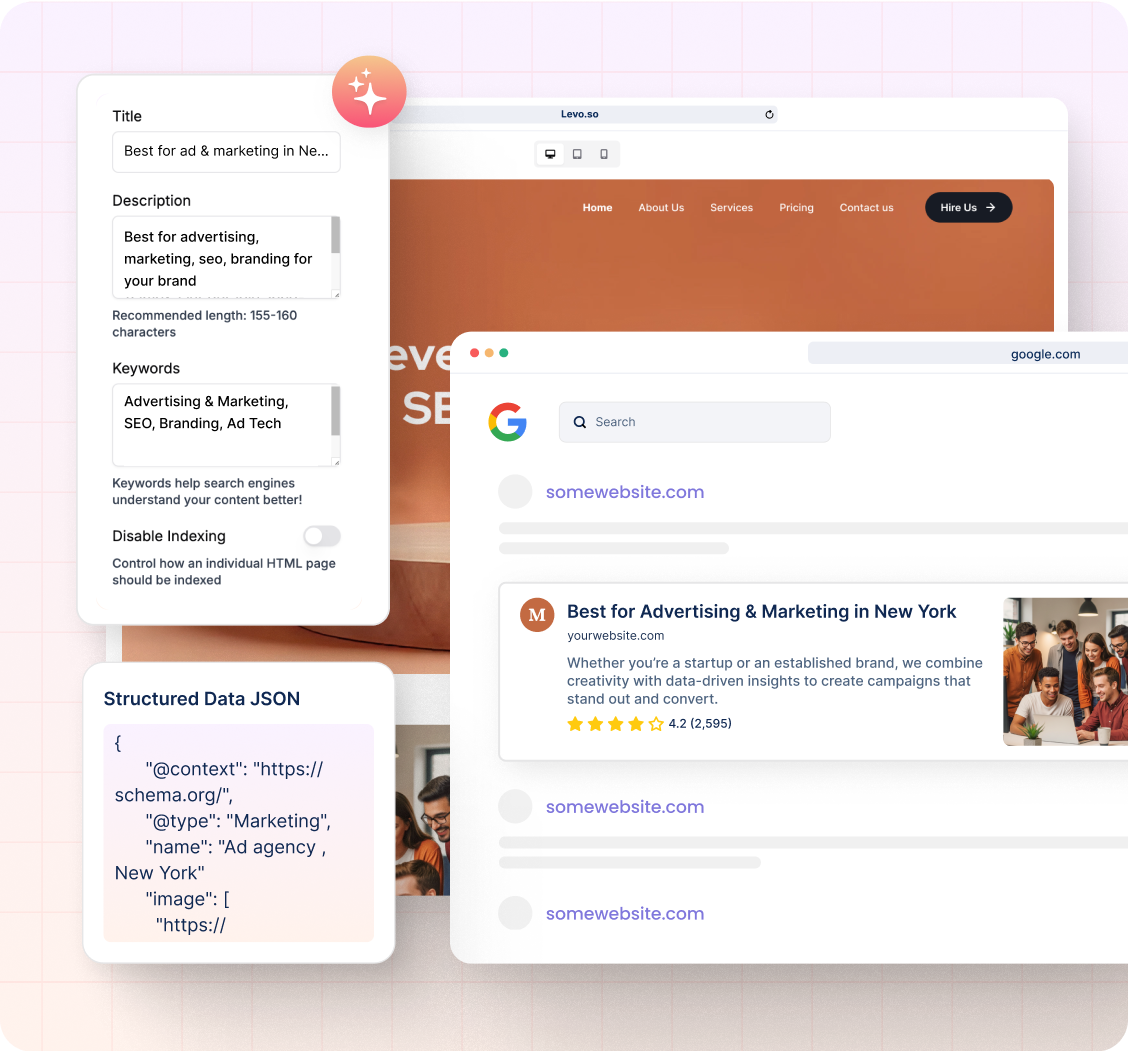1128x1051 pixels.
Task: Open the Services nav item
Action: click(731, 208)
